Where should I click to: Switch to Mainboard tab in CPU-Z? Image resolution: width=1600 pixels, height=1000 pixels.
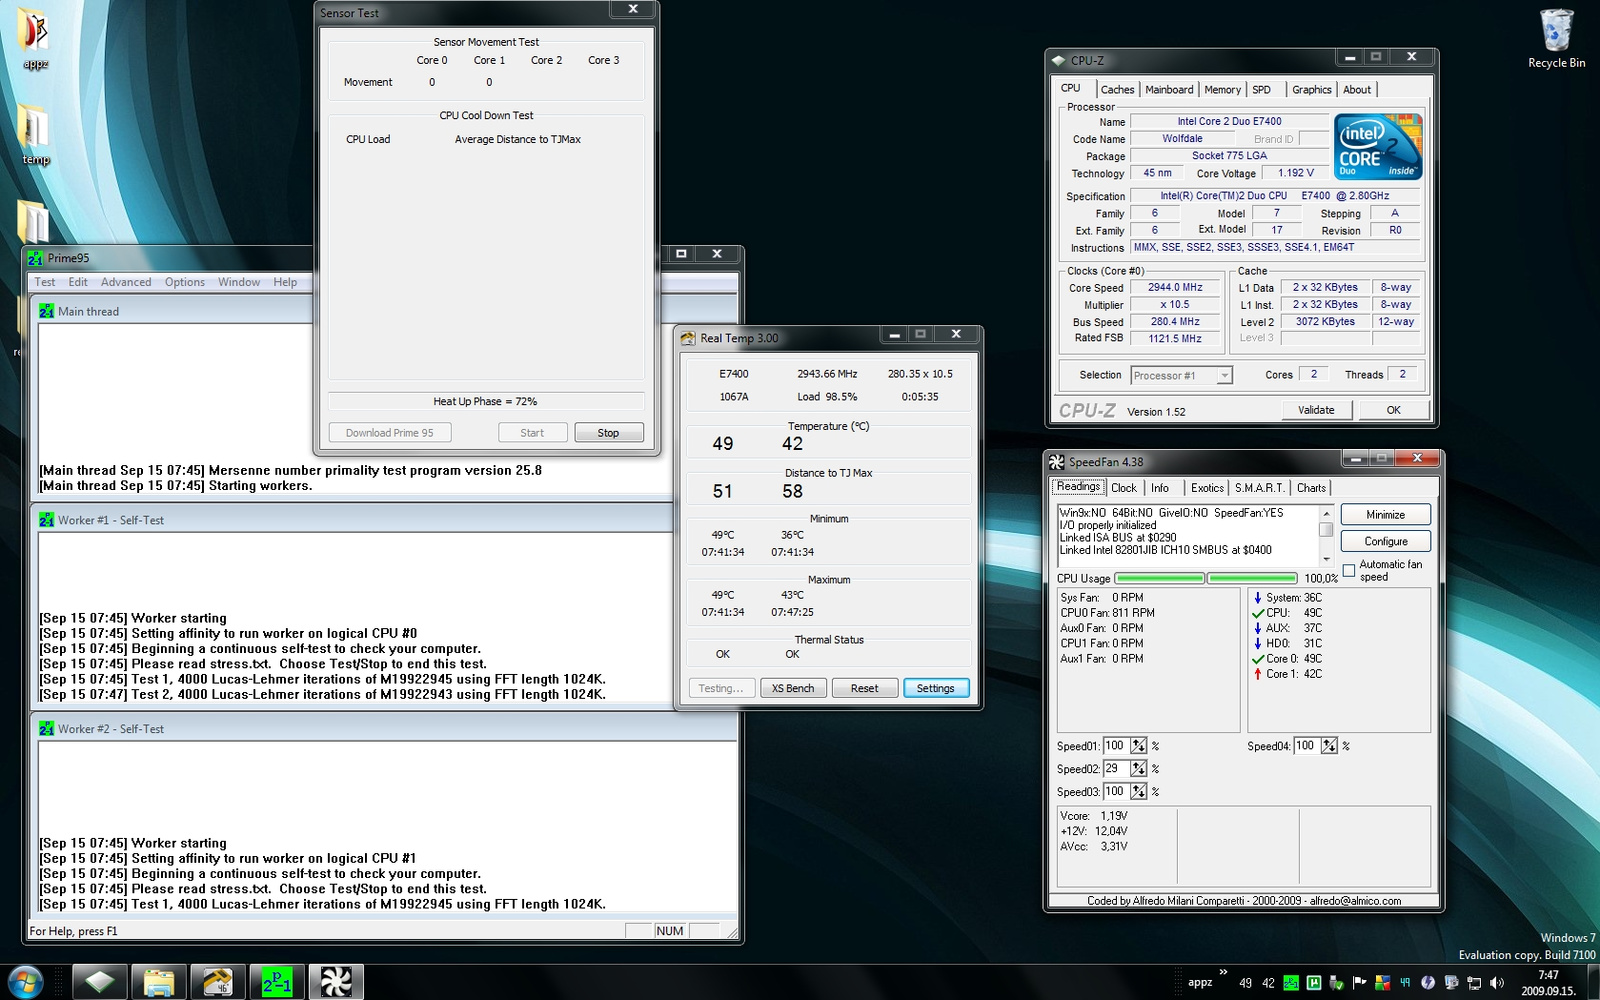pyautogui.click(x=1169, y=90)
